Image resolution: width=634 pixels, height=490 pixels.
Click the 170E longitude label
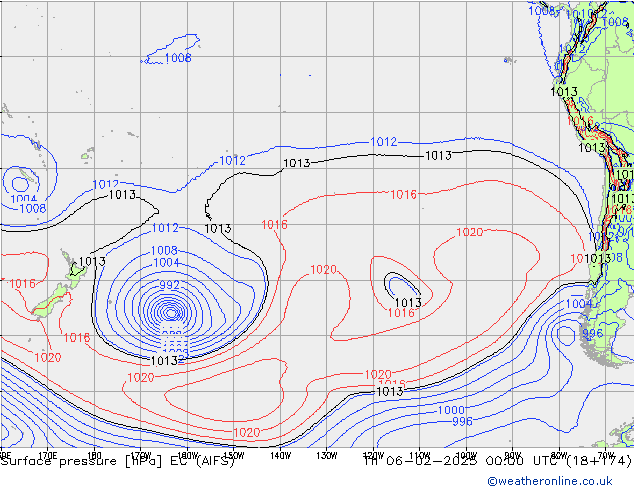pyautogui.click(x=48, y=456)
